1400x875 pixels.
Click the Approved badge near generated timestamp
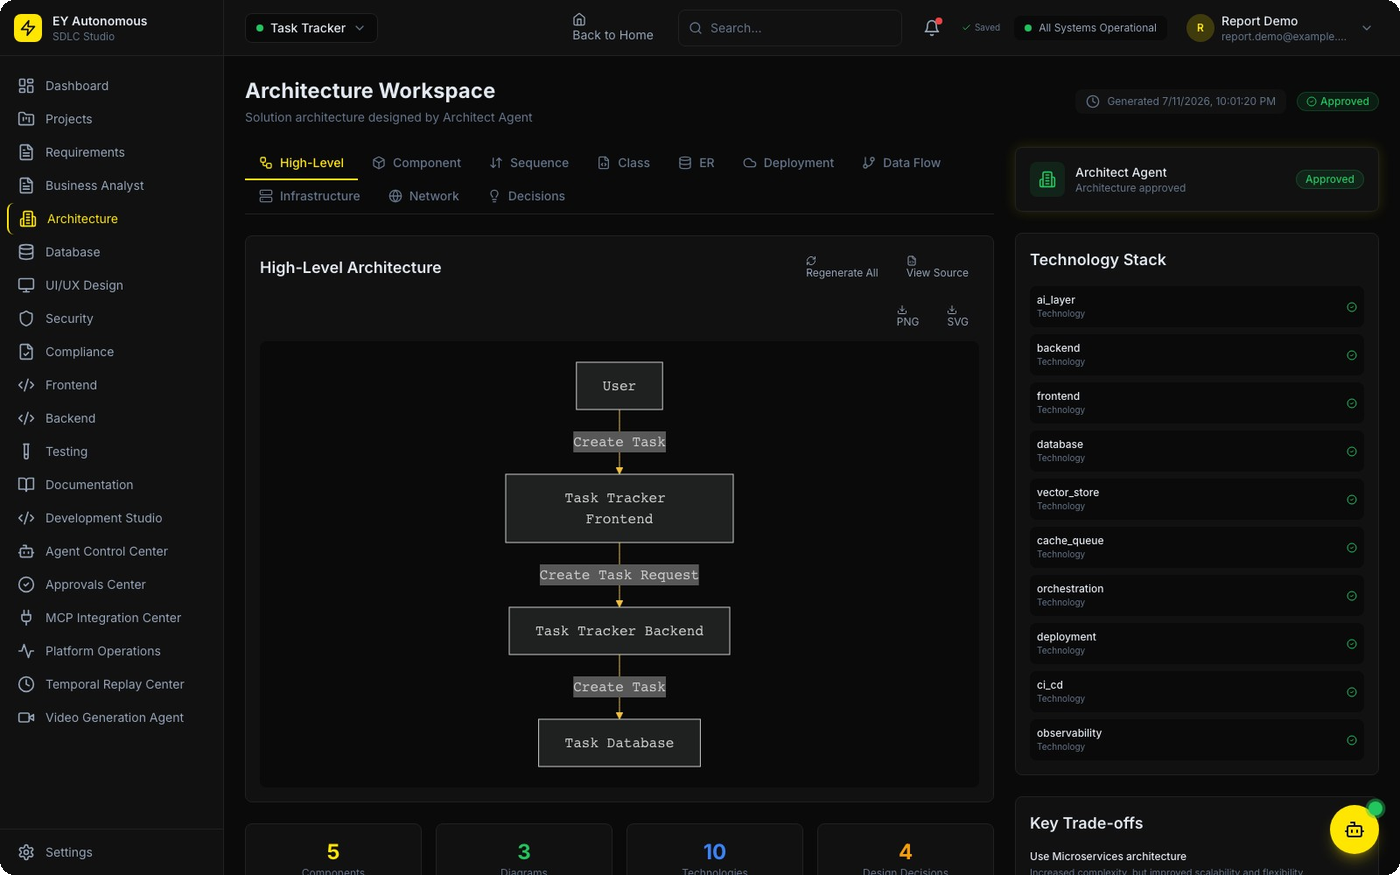pos(1338,101)
